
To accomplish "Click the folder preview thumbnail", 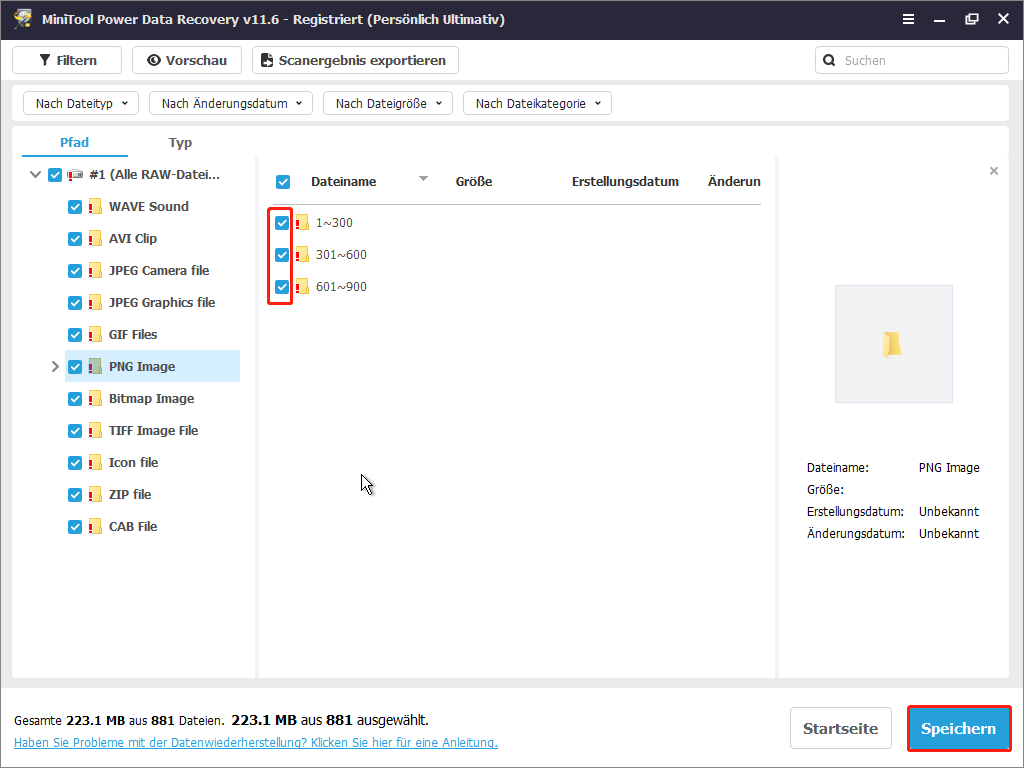I will pyautogui.click(x=893, y=344).
